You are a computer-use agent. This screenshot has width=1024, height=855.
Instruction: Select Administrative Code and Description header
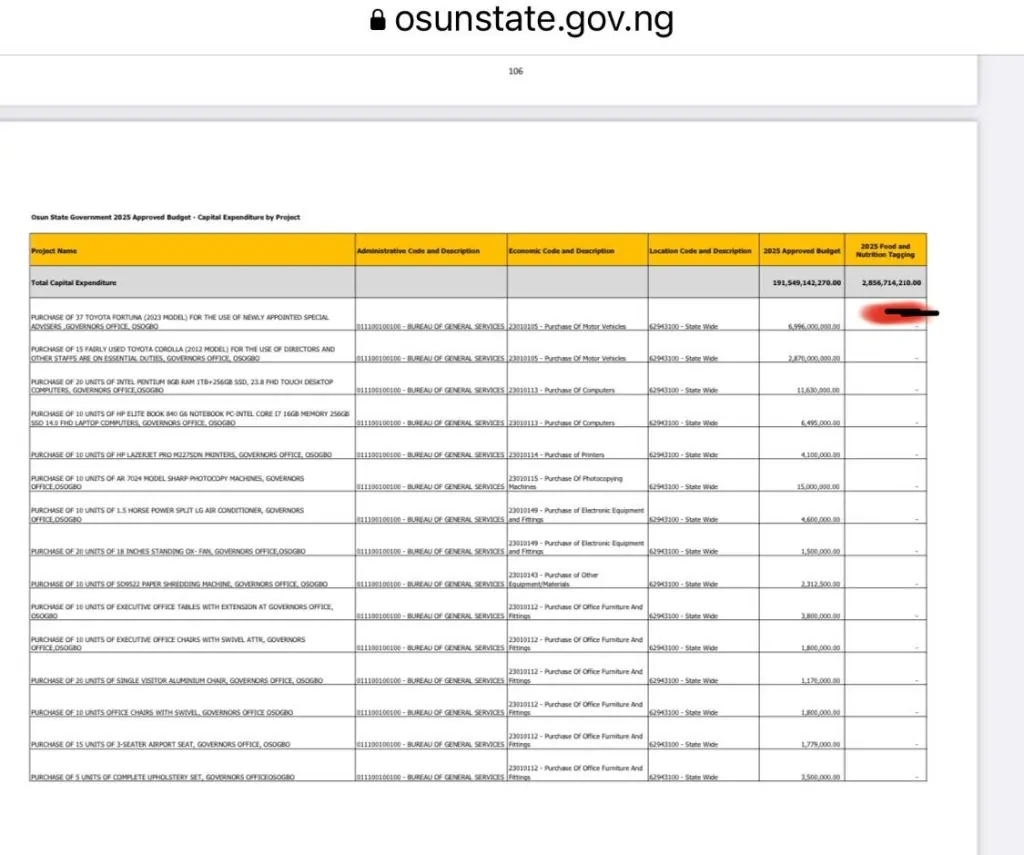(x=418, y=251)
